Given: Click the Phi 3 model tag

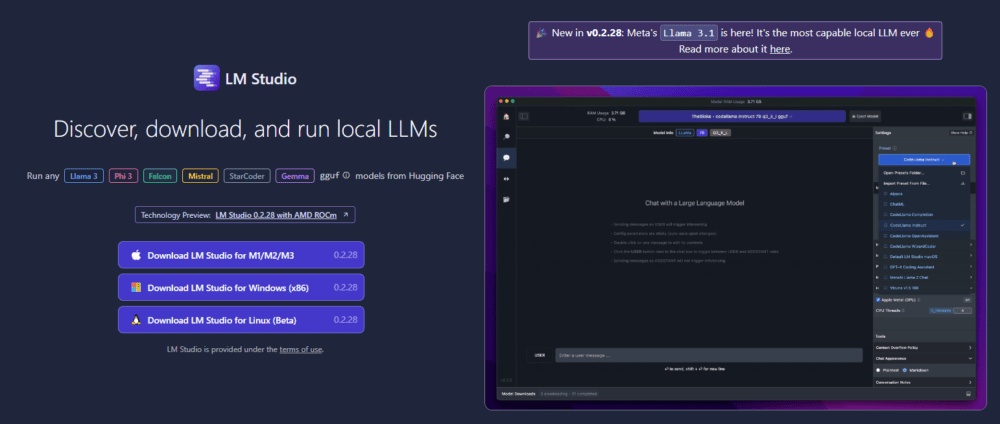Looking at the screenshot, I should coord(124,176).
